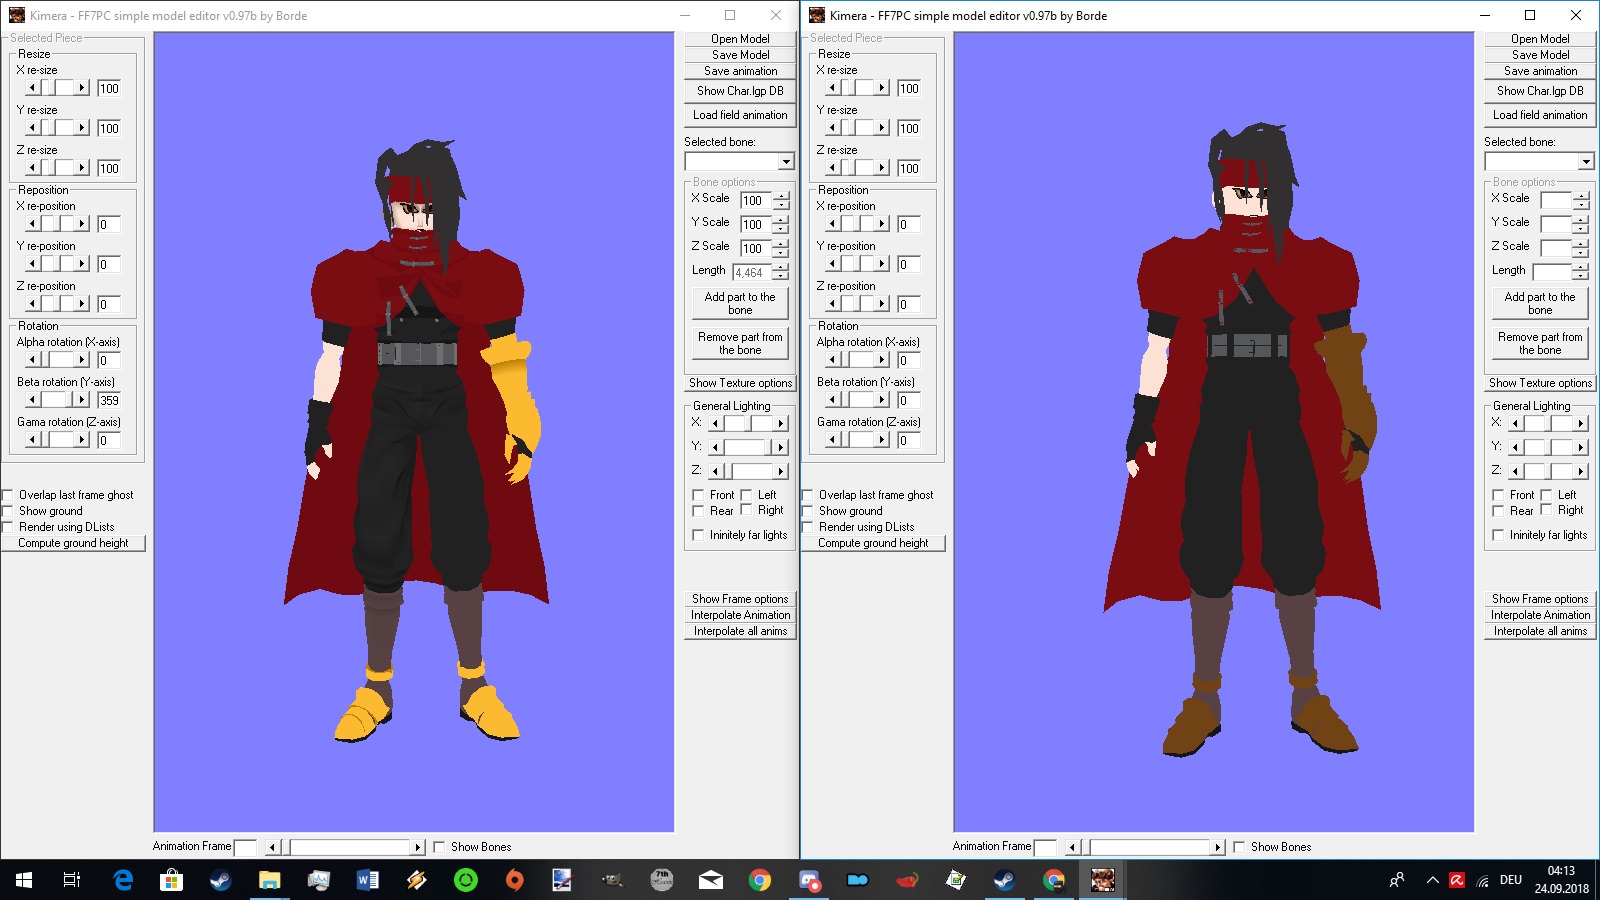Click the Beta rotation value field showing 359

click(109, 400)
